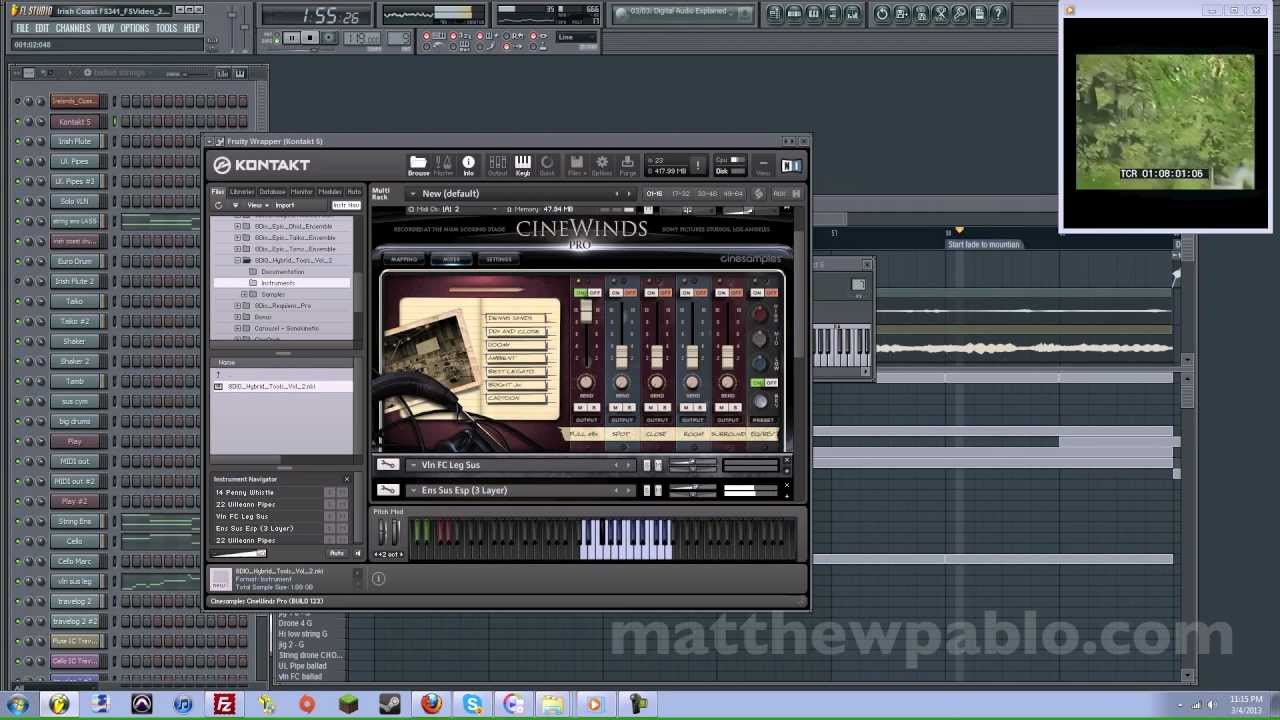This screenshot has height=720, width=1280.
Task: Turn ON the Room mic channel
Action: tap(686, 292)
